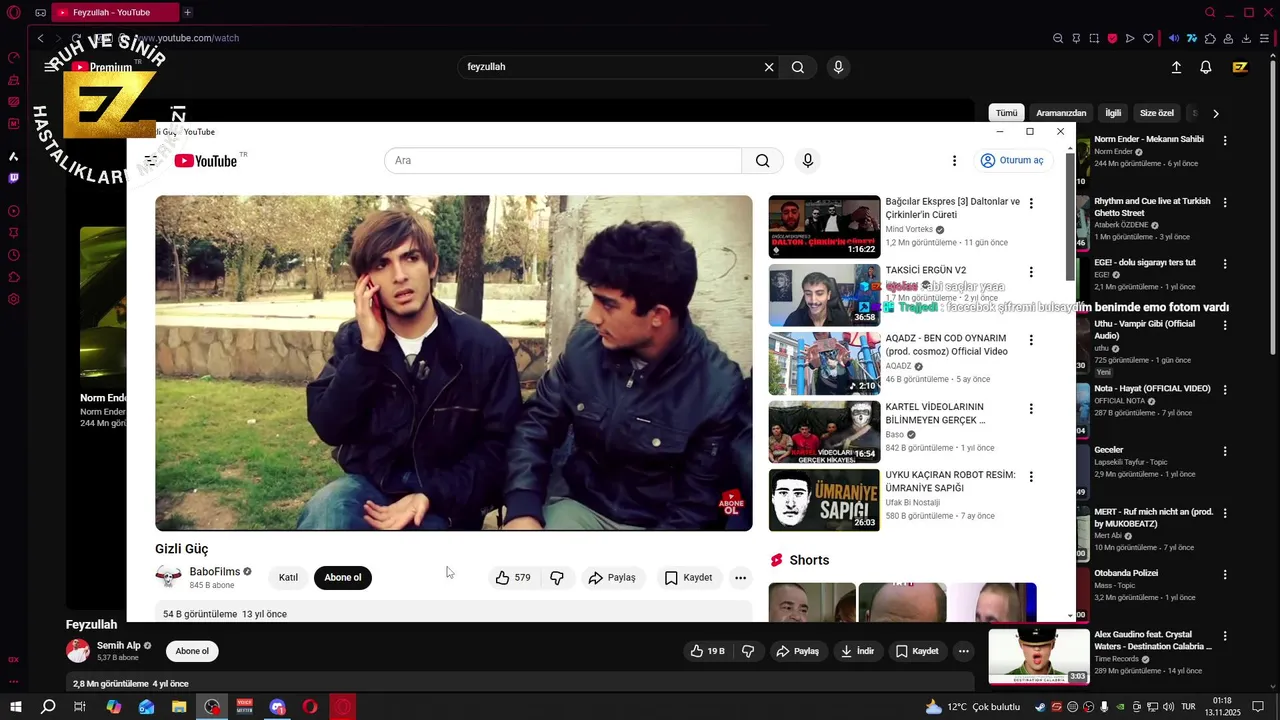Open the BaboFilms channel avatar
Image resolution: width=1280 pixels, height=720 pixels.
pyautogui.click(x=168, y=577)
